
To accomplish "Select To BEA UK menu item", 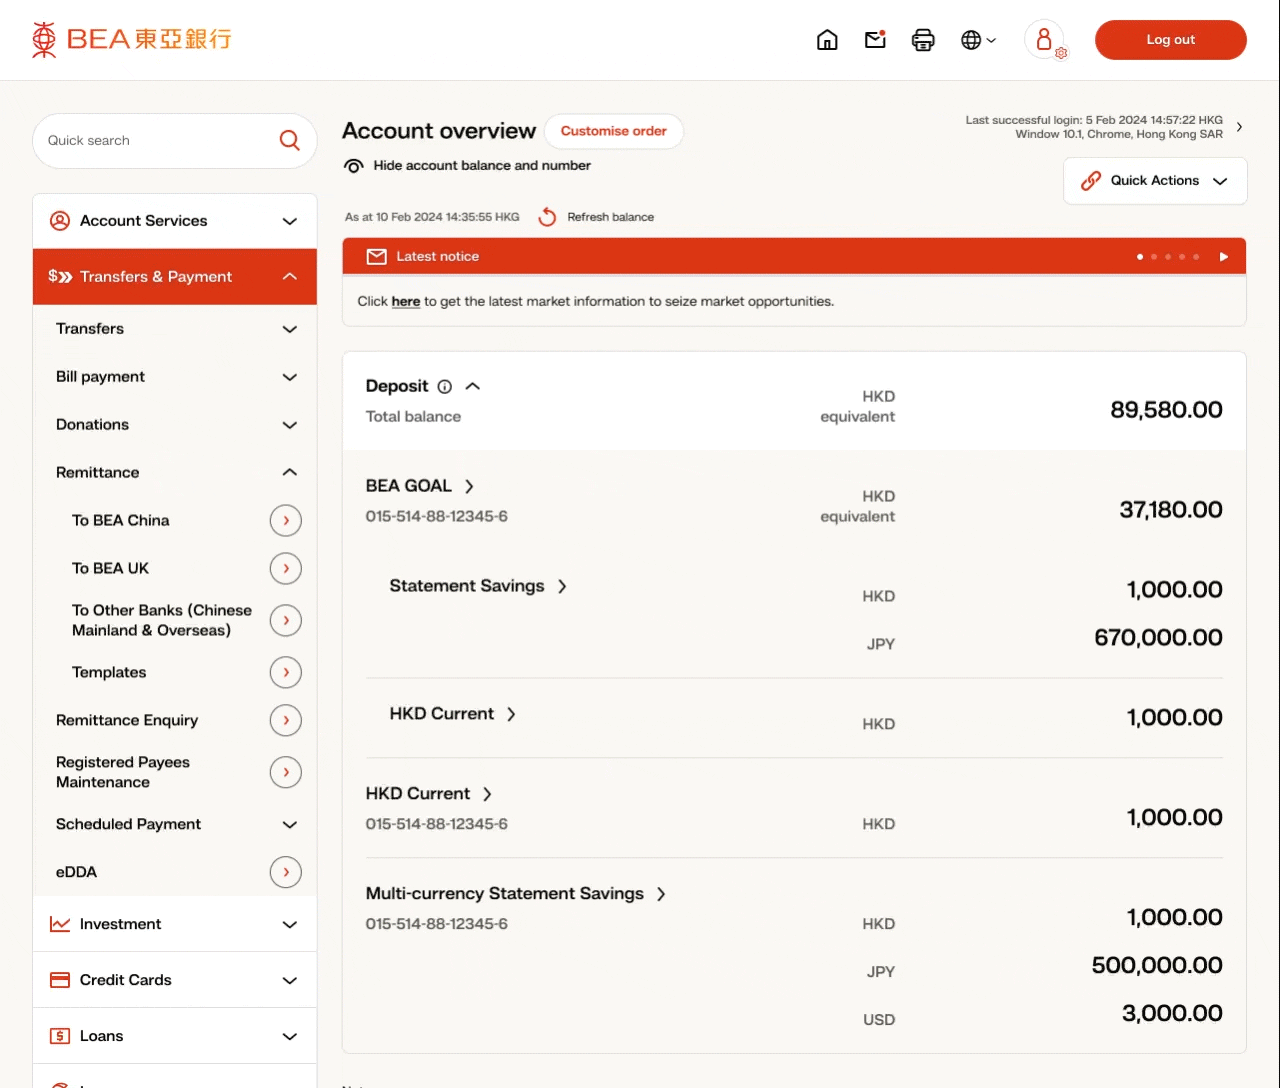I will 110,569.
